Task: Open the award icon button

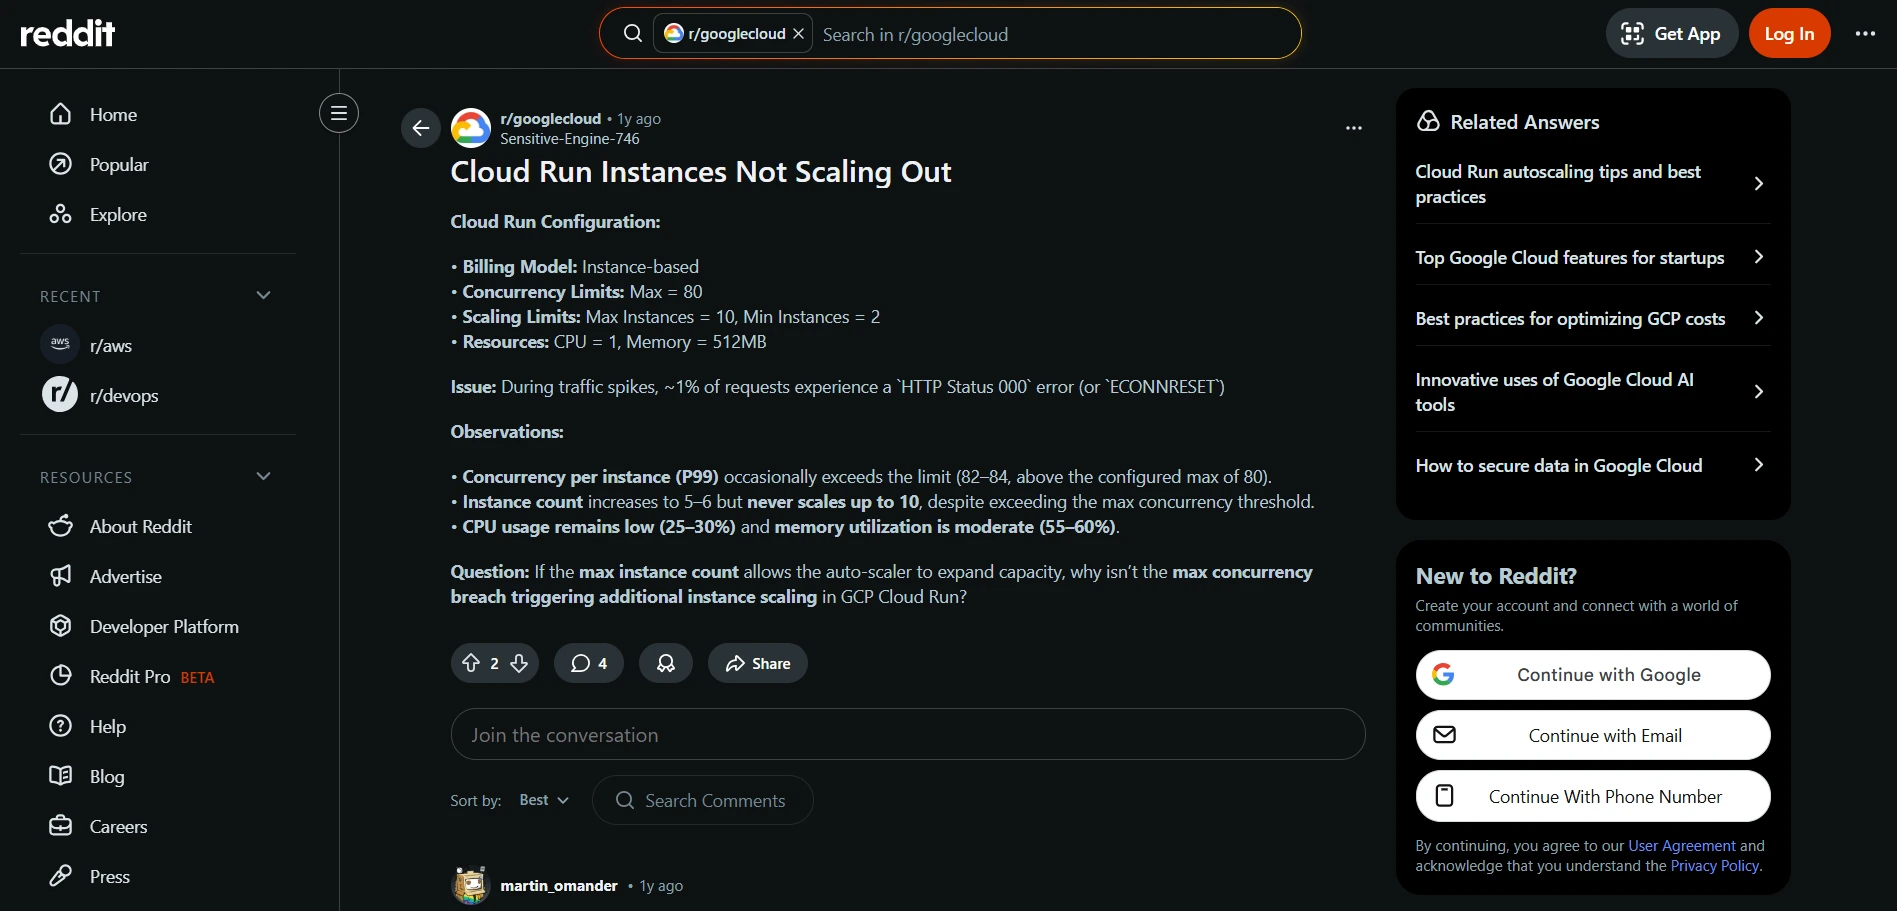Action: (665, 663)
